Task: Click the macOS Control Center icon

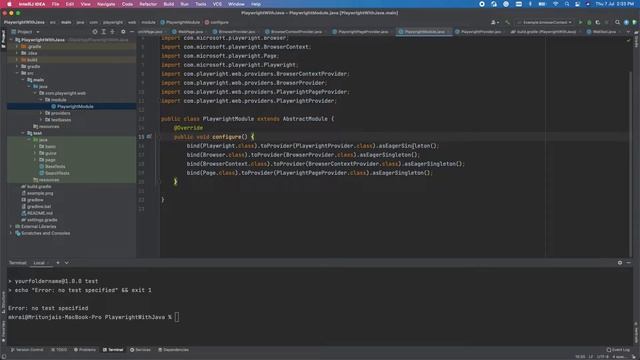Action: 577,4
